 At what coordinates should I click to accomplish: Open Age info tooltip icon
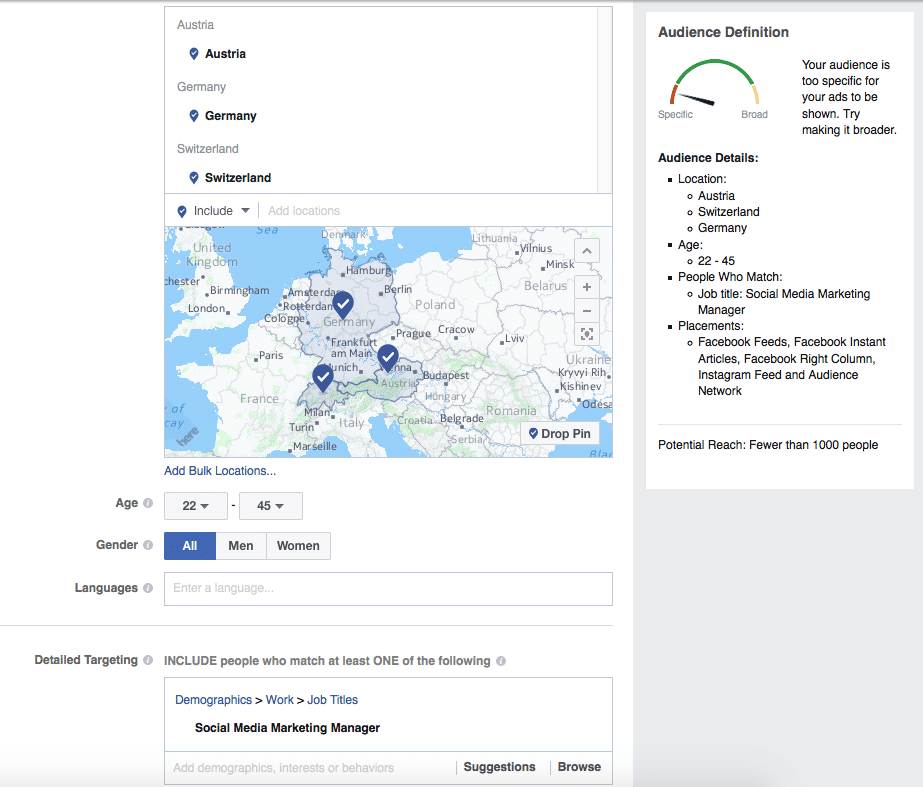point(148,503)
